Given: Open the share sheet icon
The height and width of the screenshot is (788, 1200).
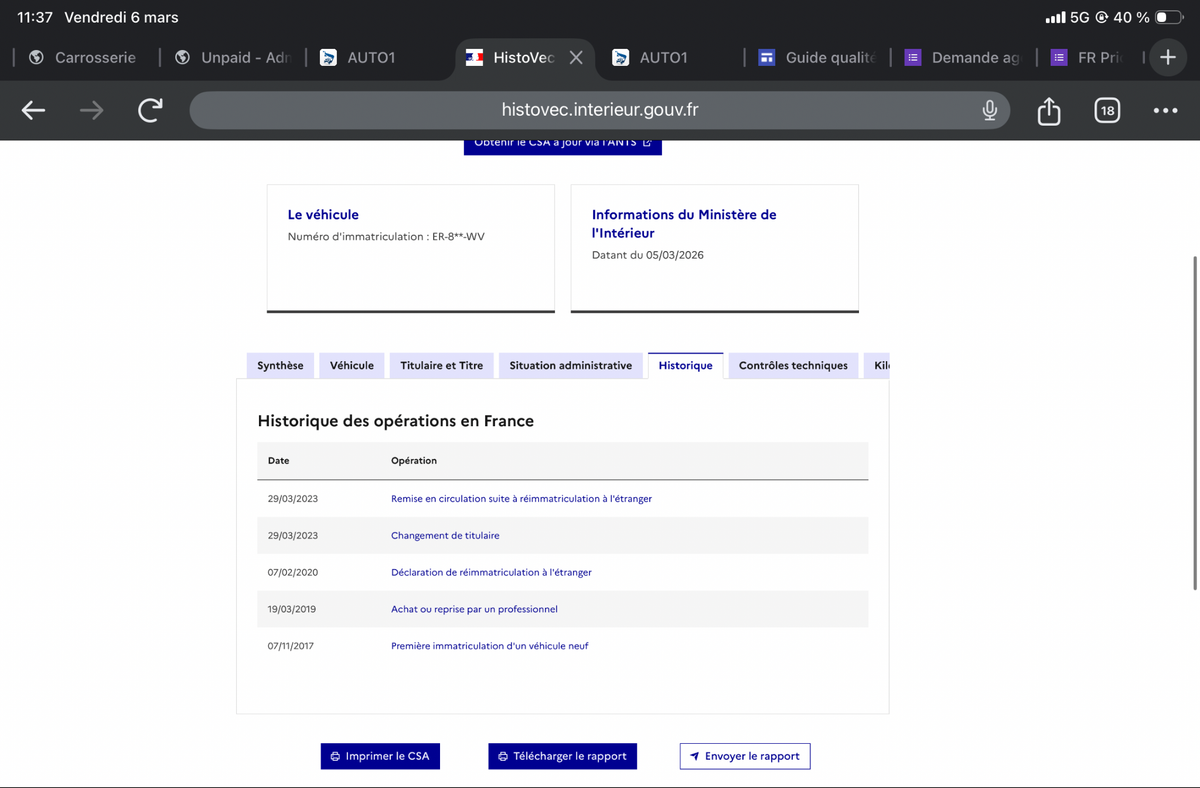Looking at the screenshot, I should [x=1048, y=110].
